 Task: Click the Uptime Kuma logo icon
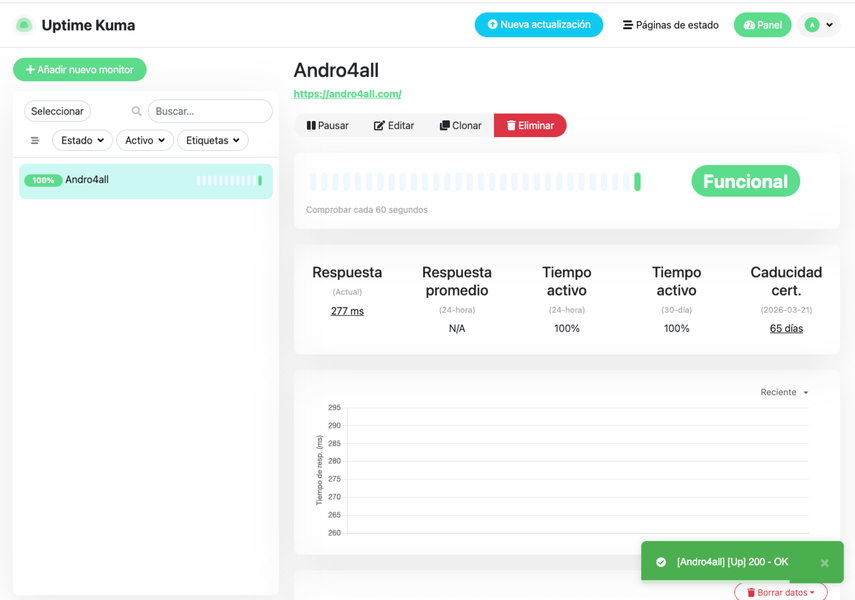[x=24, y=25]
